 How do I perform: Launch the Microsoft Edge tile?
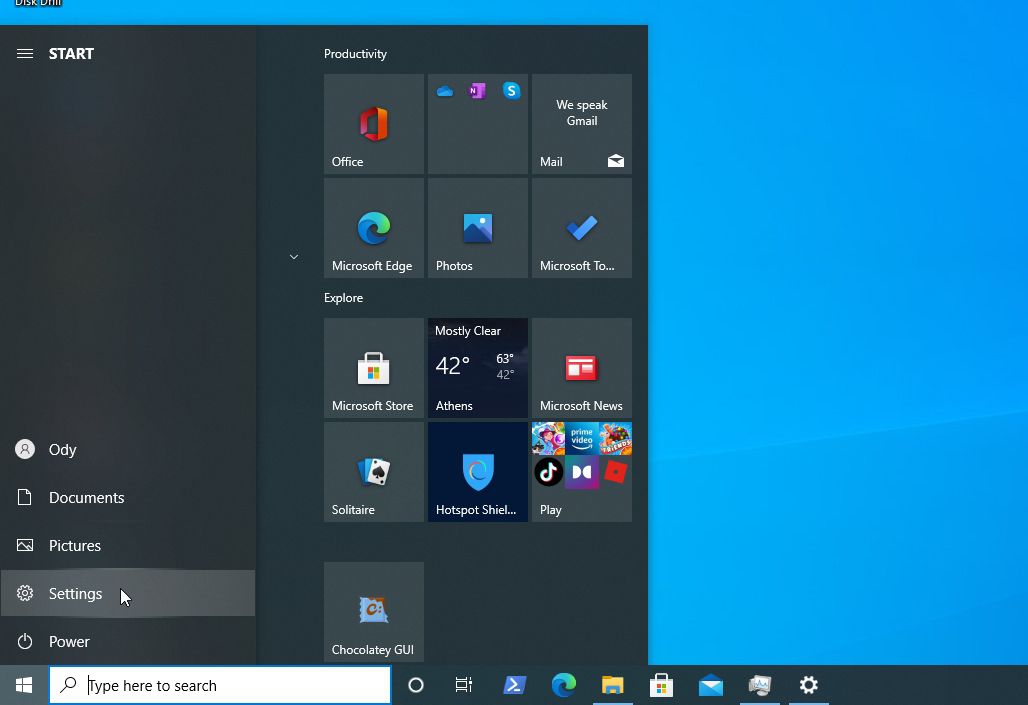pos(374,228)
